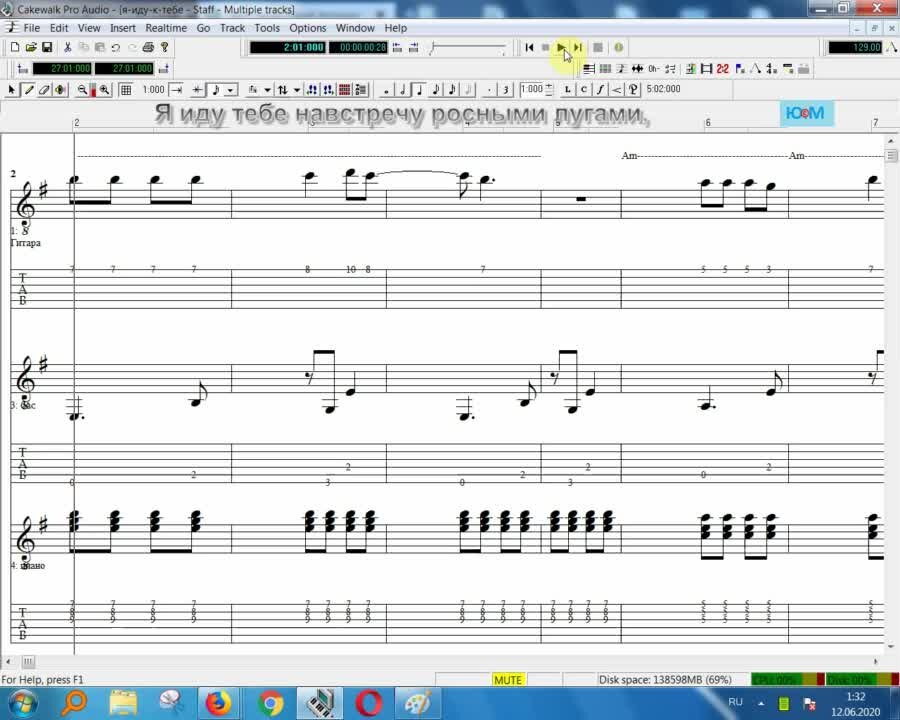Select the quarter note duration
This screenshot has width=900, height=720.
pyautogui.click(x=419, y=90)
